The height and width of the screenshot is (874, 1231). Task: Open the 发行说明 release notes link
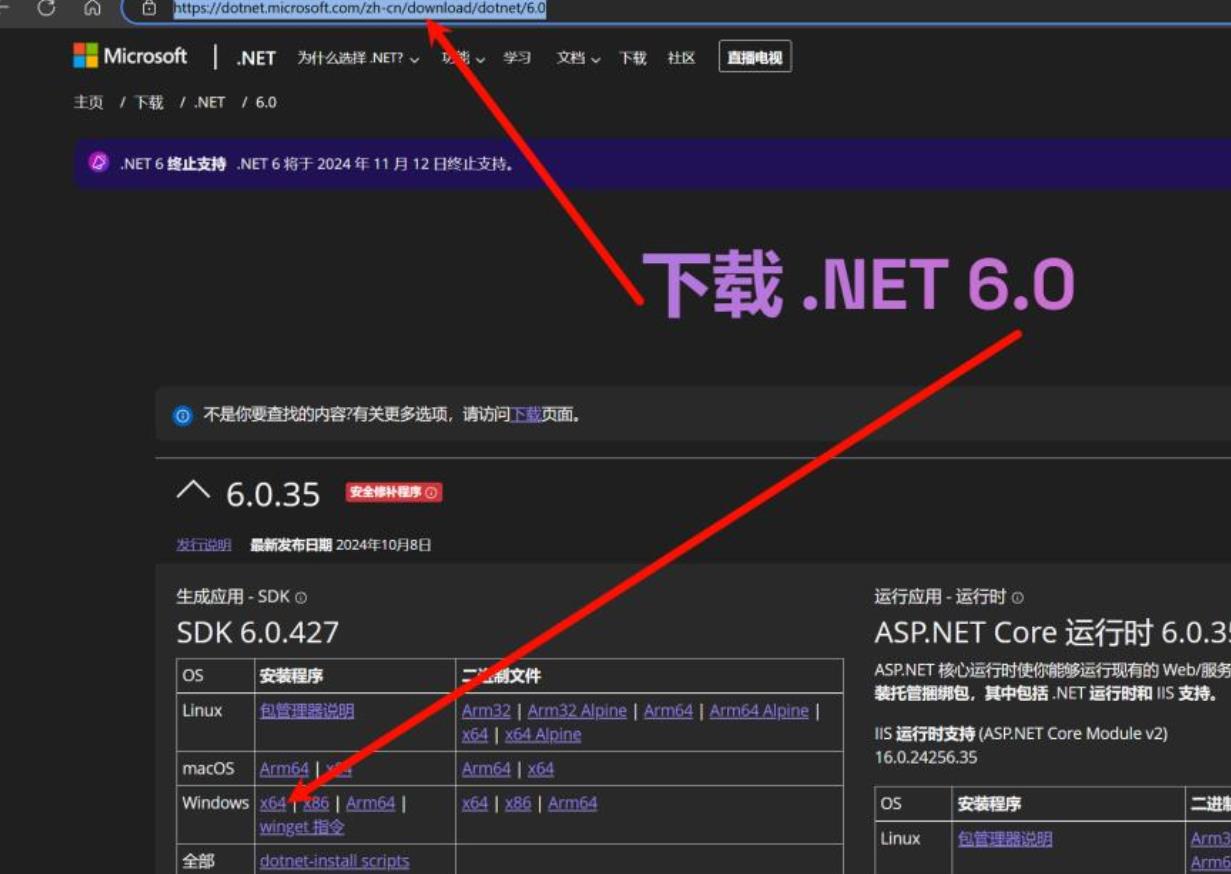point(203,545)
